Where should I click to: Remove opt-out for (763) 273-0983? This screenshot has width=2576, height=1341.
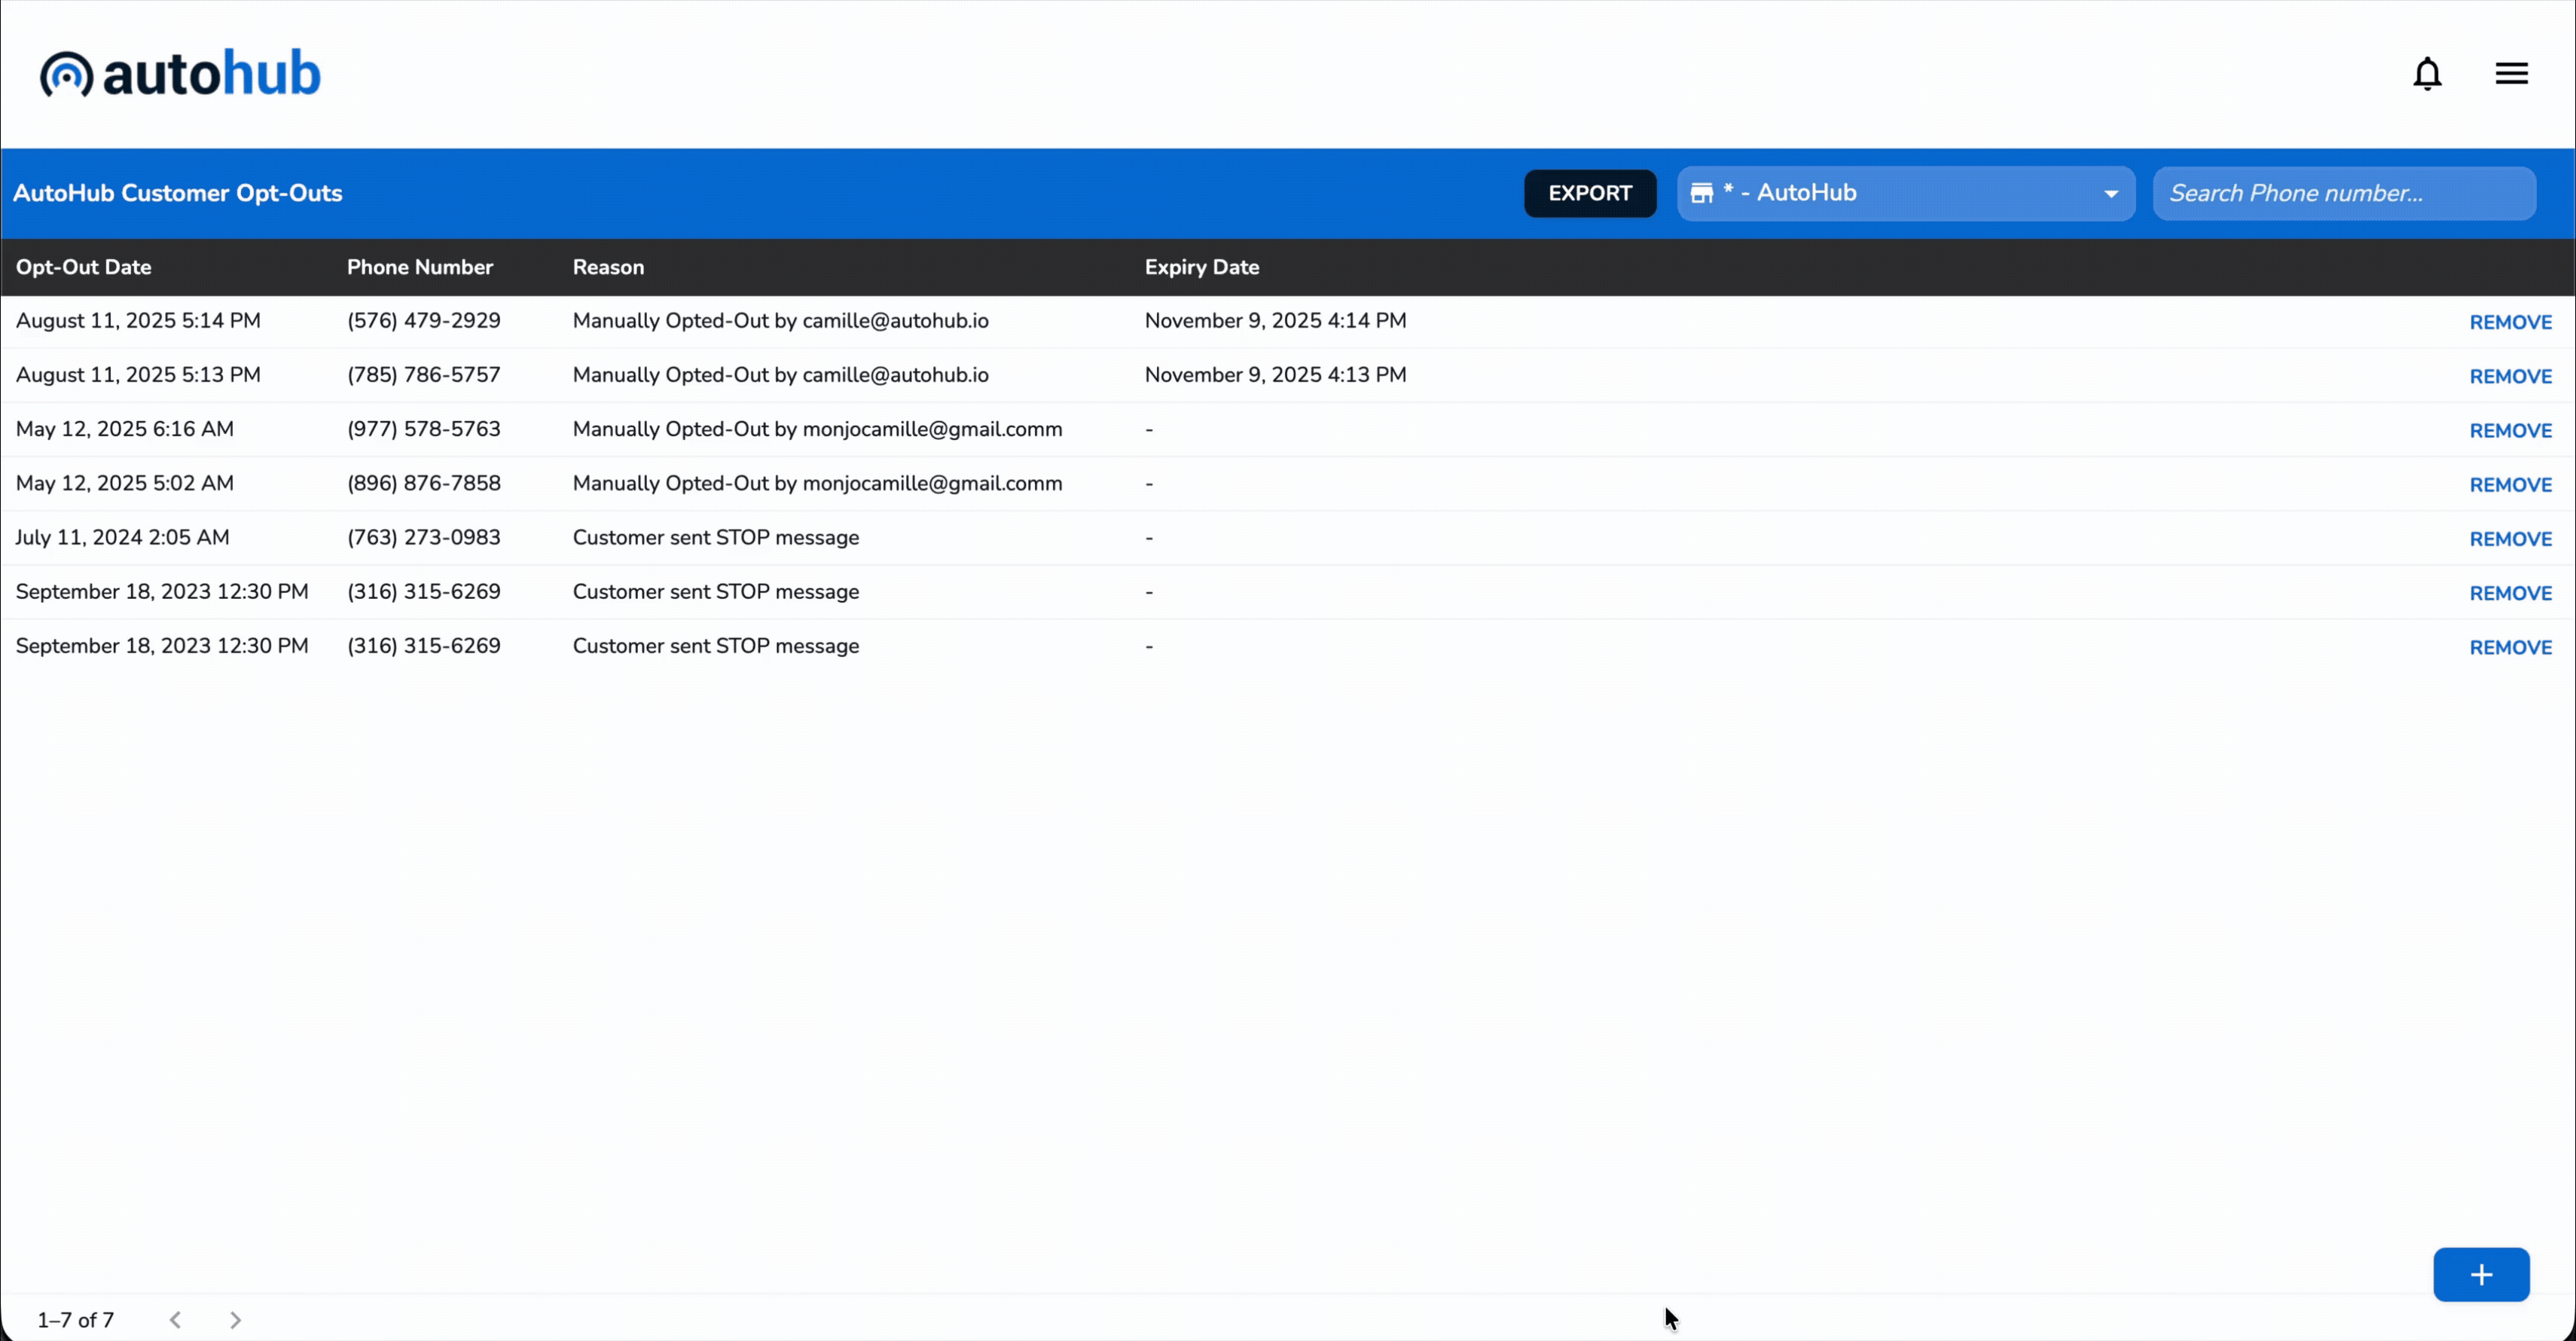(2510, 539)
